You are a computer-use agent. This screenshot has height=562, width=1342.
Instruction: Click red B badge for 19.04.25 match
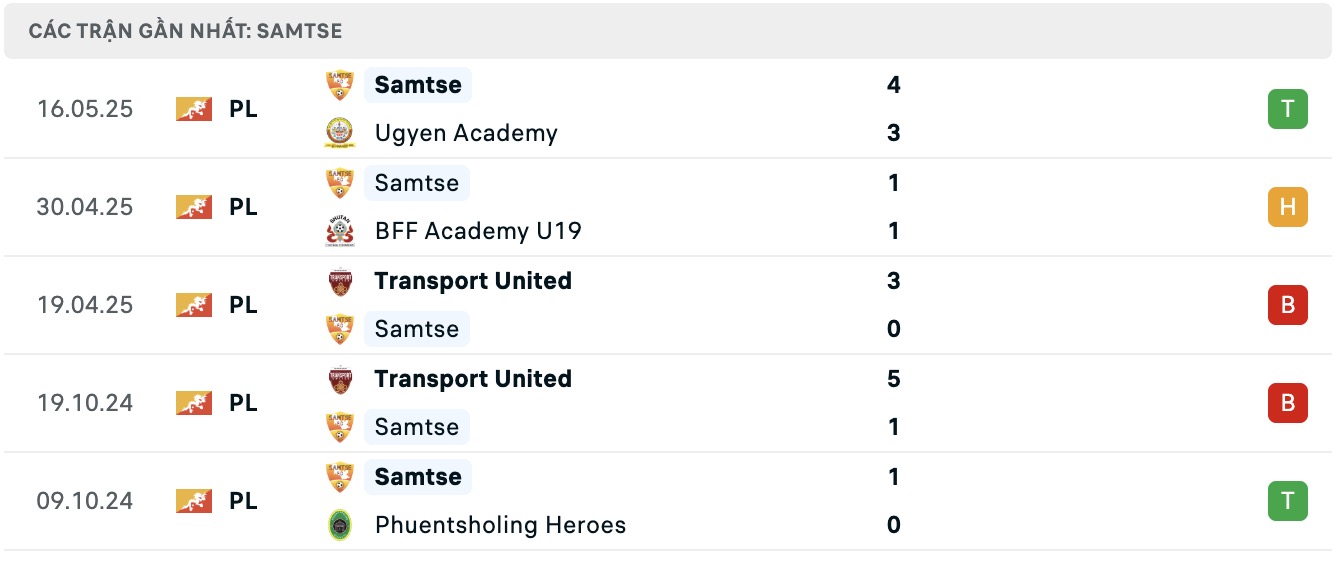click(x=1287, y=305)
